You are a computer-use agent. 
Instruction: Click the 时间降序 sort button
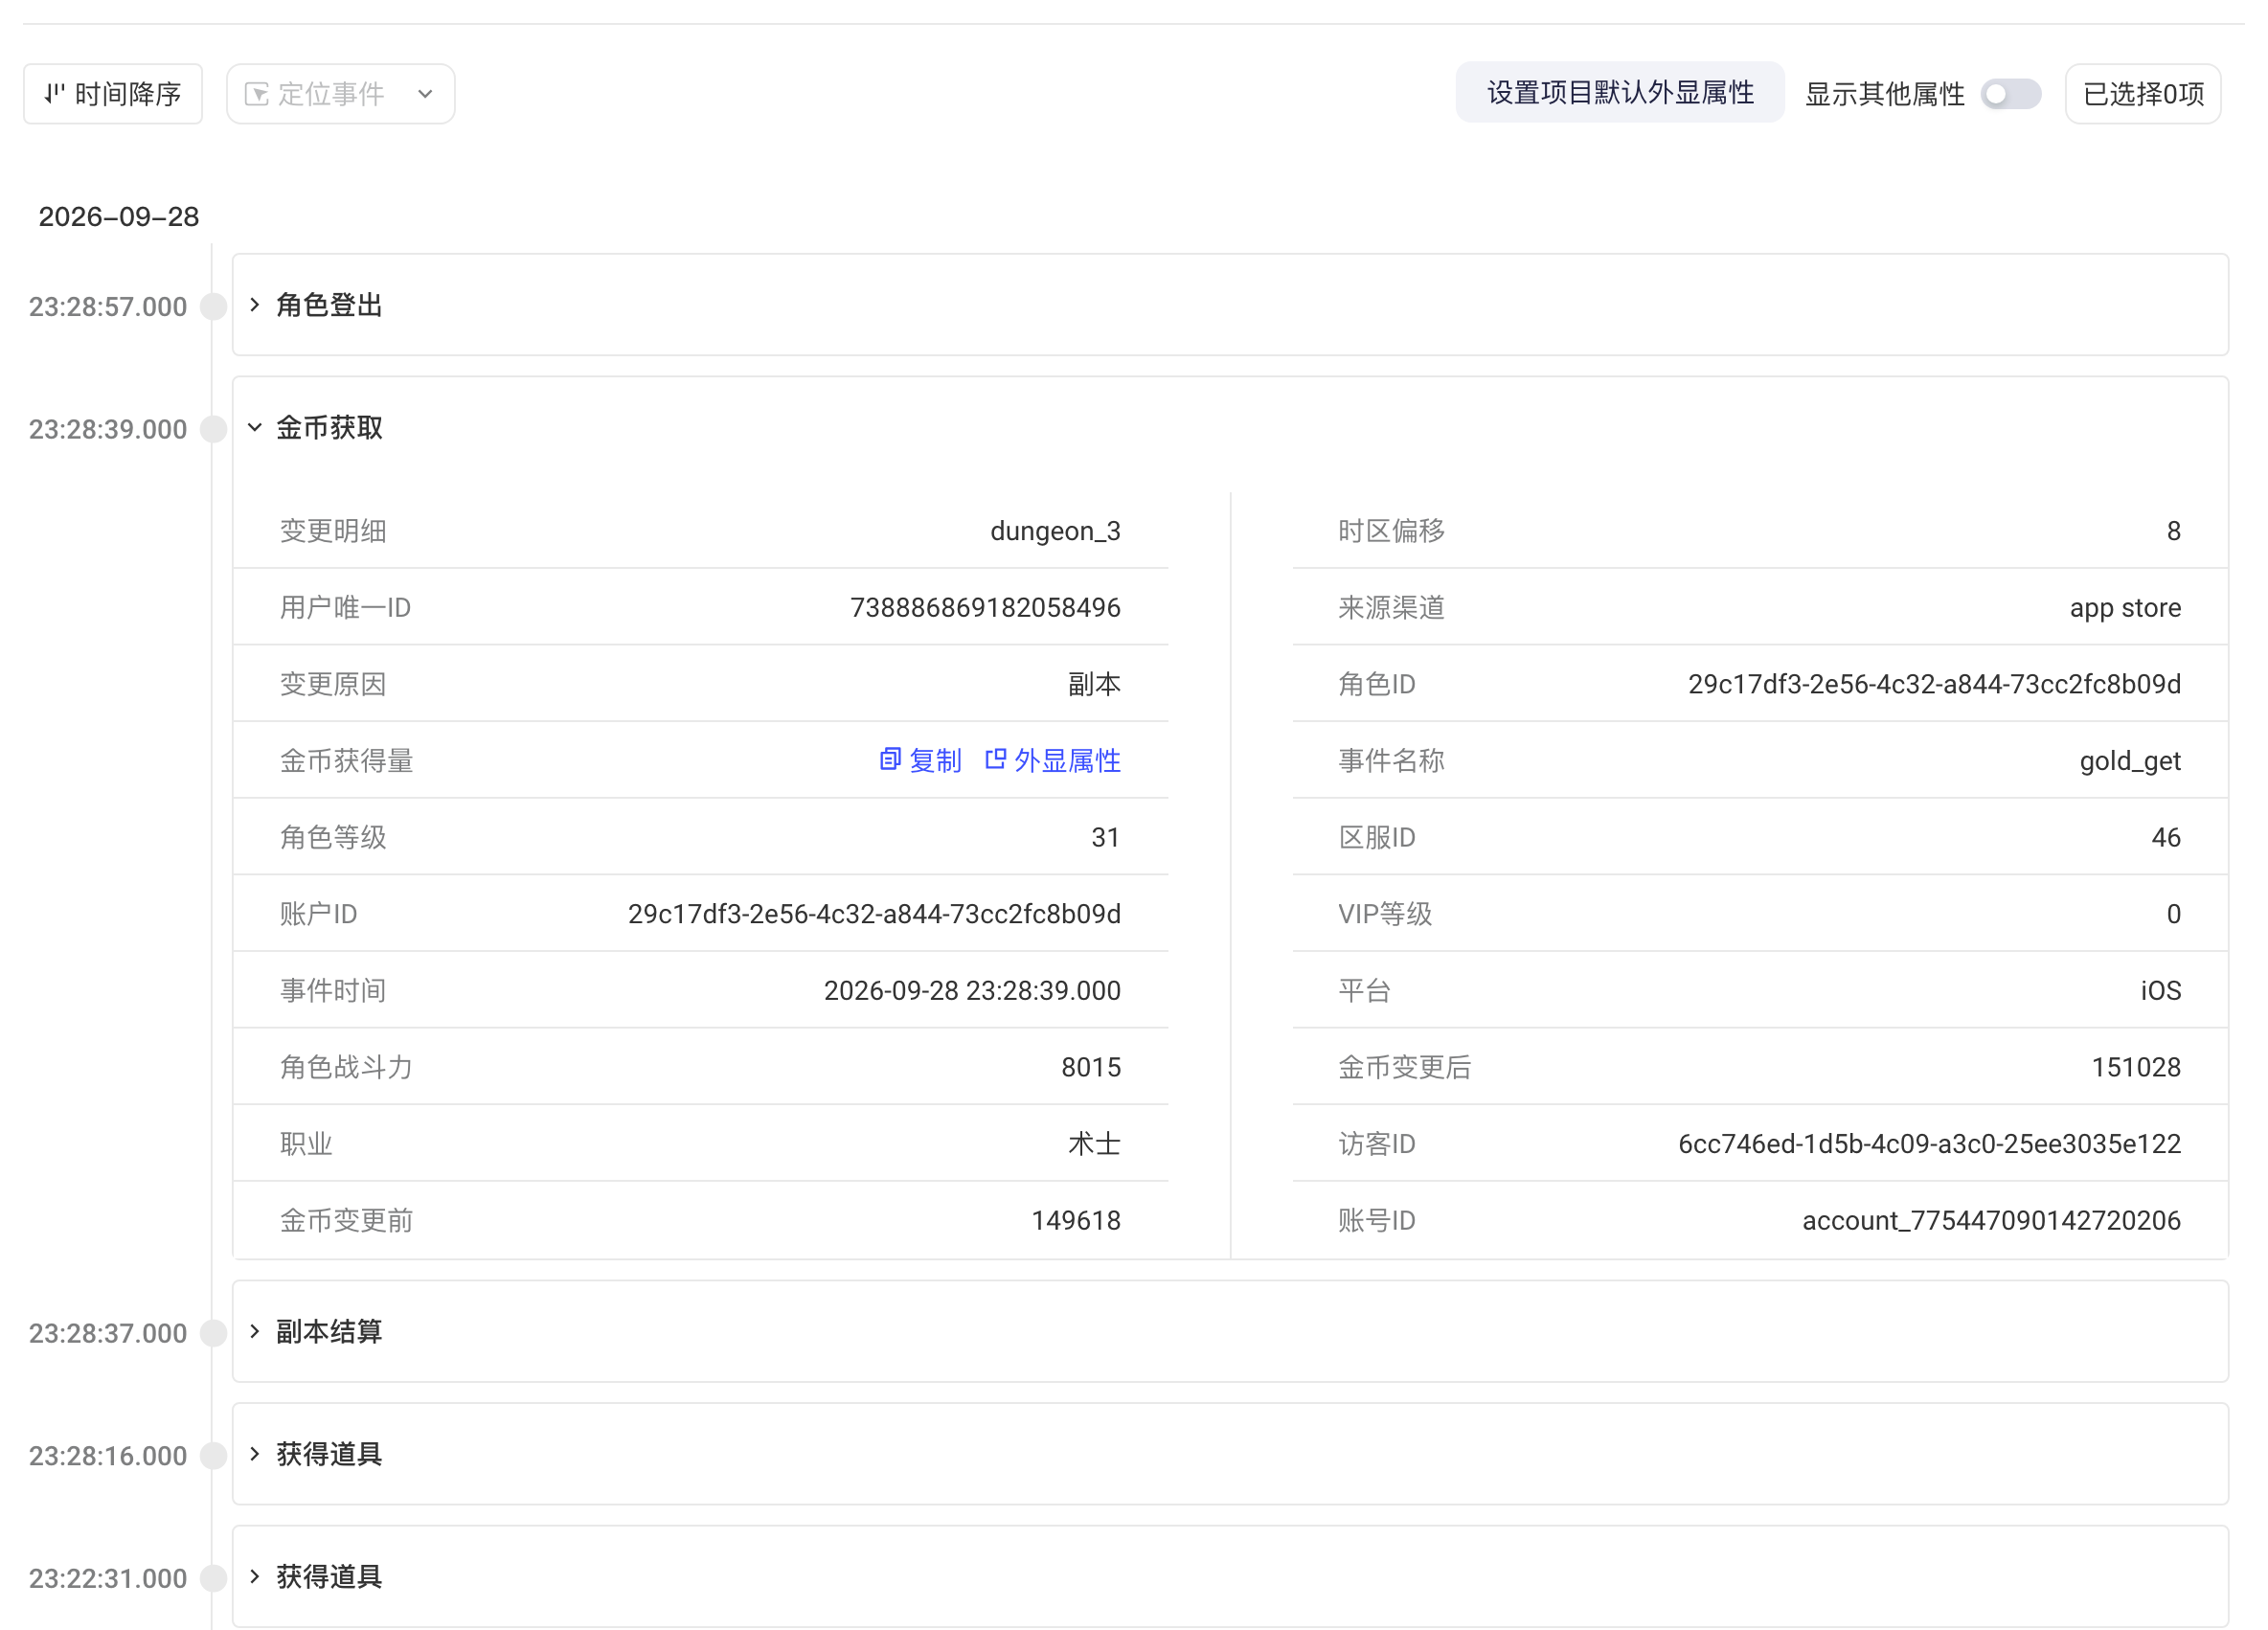tap(113, 94)
